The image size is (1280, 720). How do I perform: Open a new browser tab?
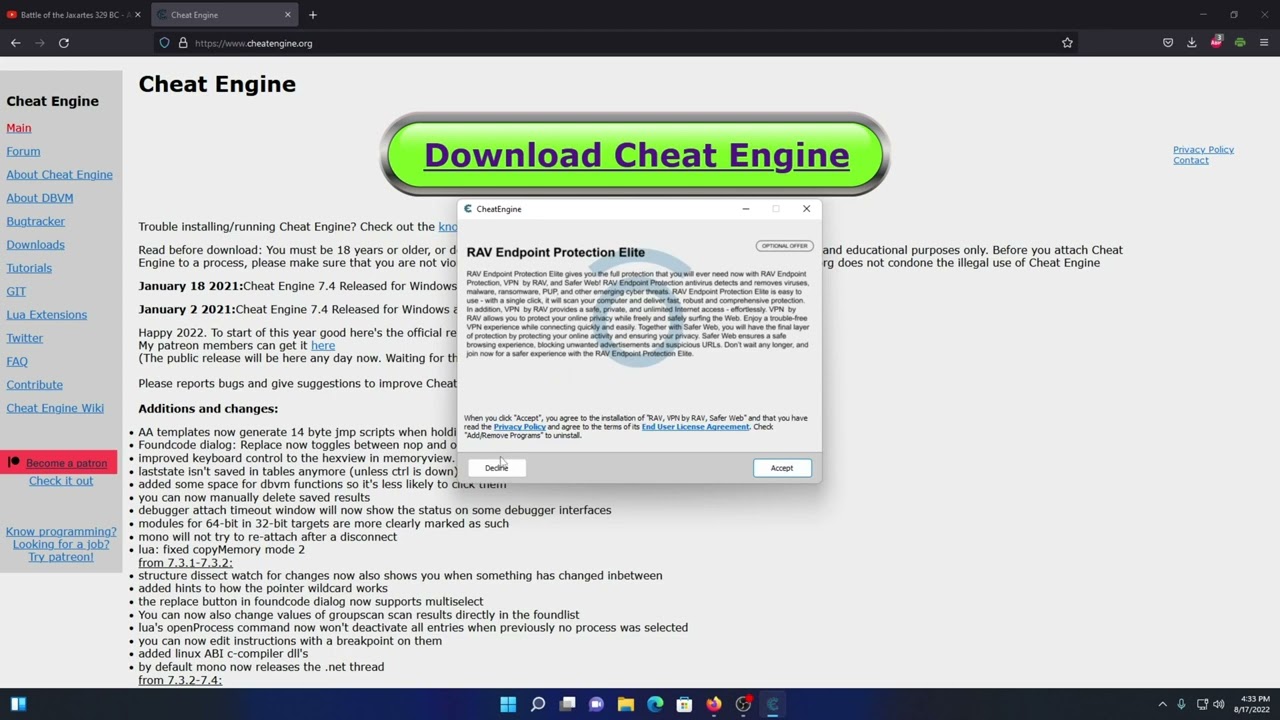[x=313, y=15]
